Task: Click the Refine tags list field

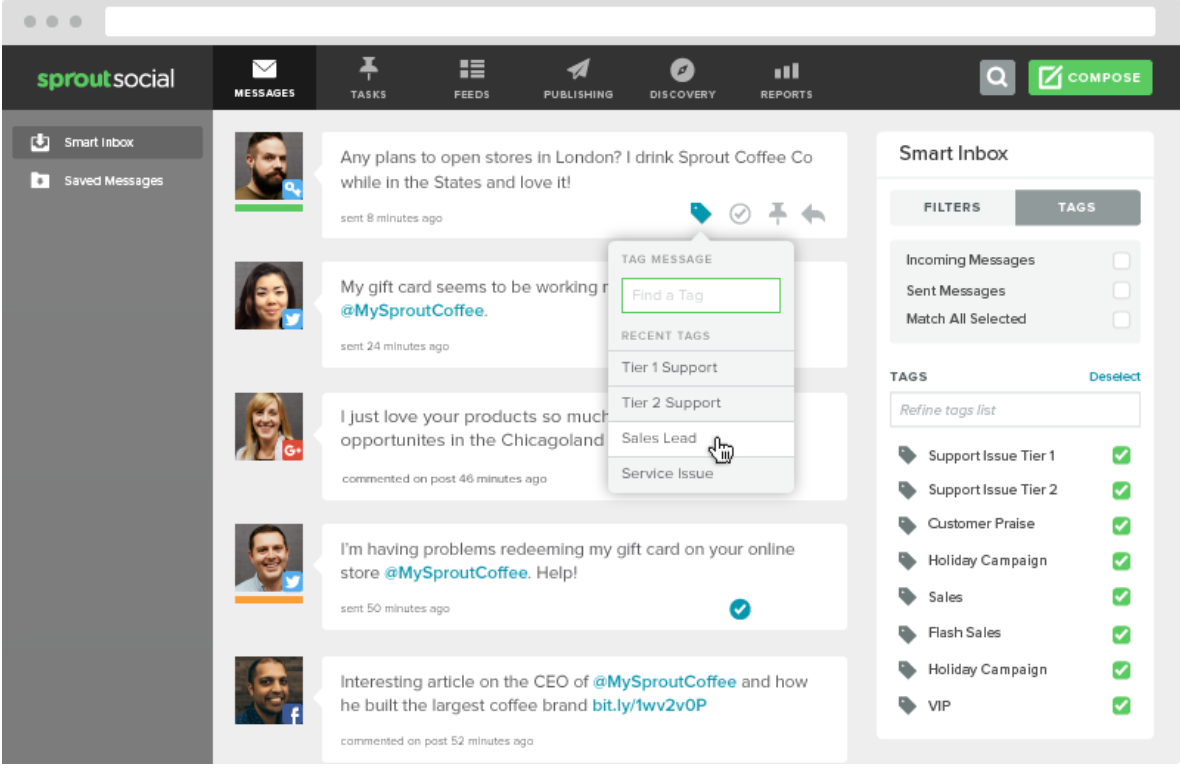Action: 1014,410
